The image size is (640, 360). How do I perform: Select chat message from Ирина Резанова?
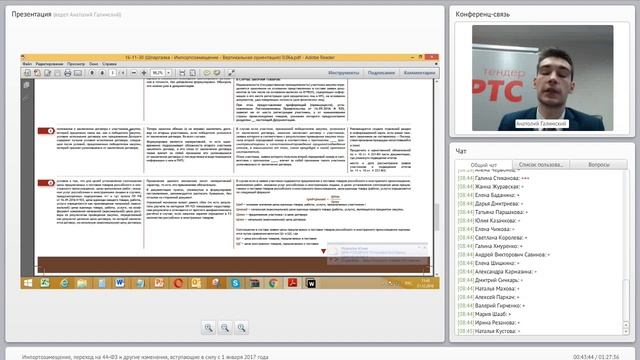click(489, 322)
